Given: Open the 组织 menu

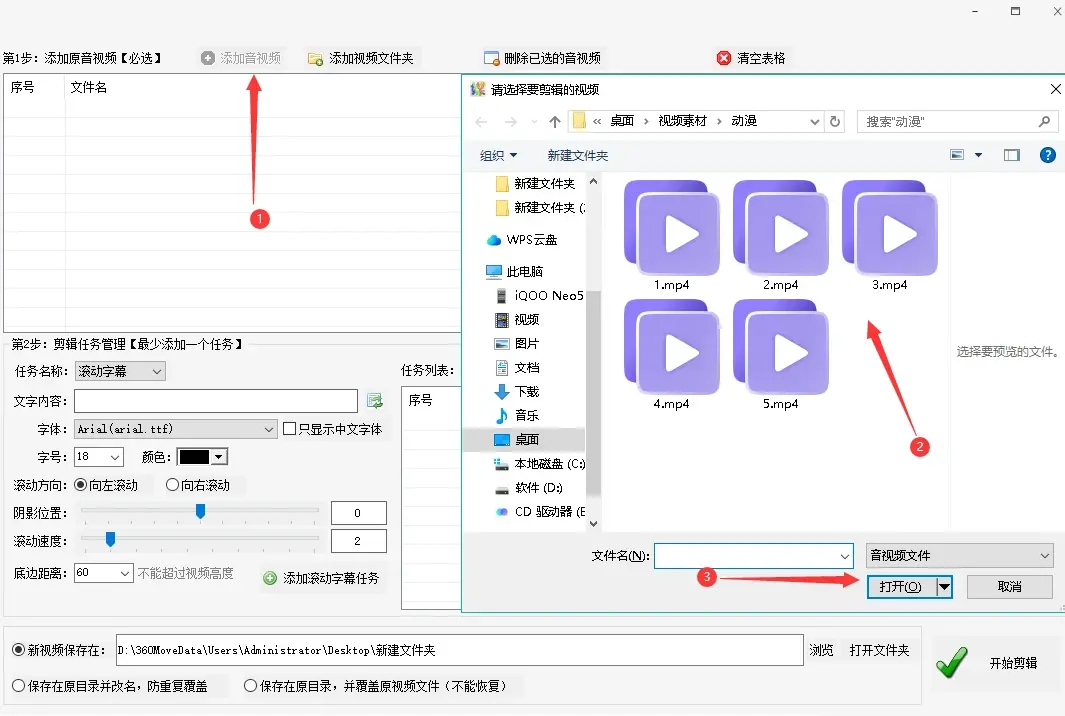Looking at the screenshot, I should pyautogui.click(x=497, y=155).
